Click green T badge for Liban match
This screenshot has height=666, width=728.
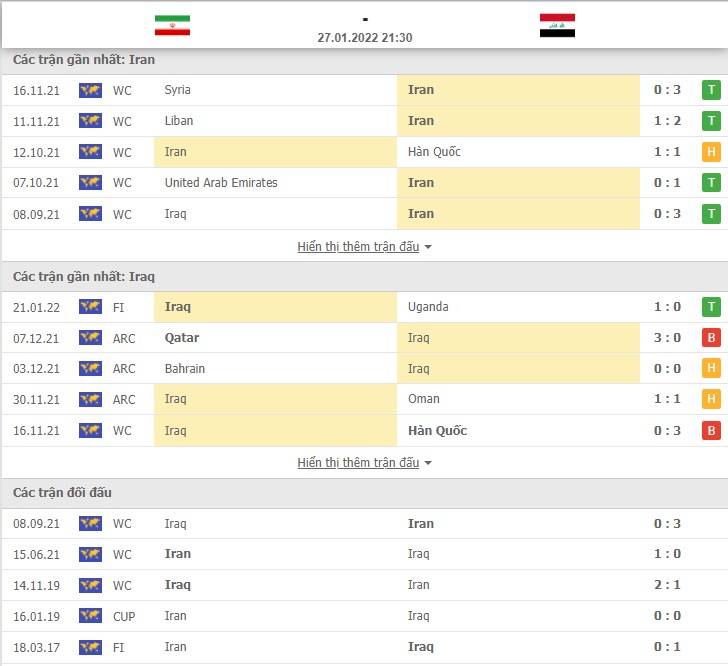(711, 121)
